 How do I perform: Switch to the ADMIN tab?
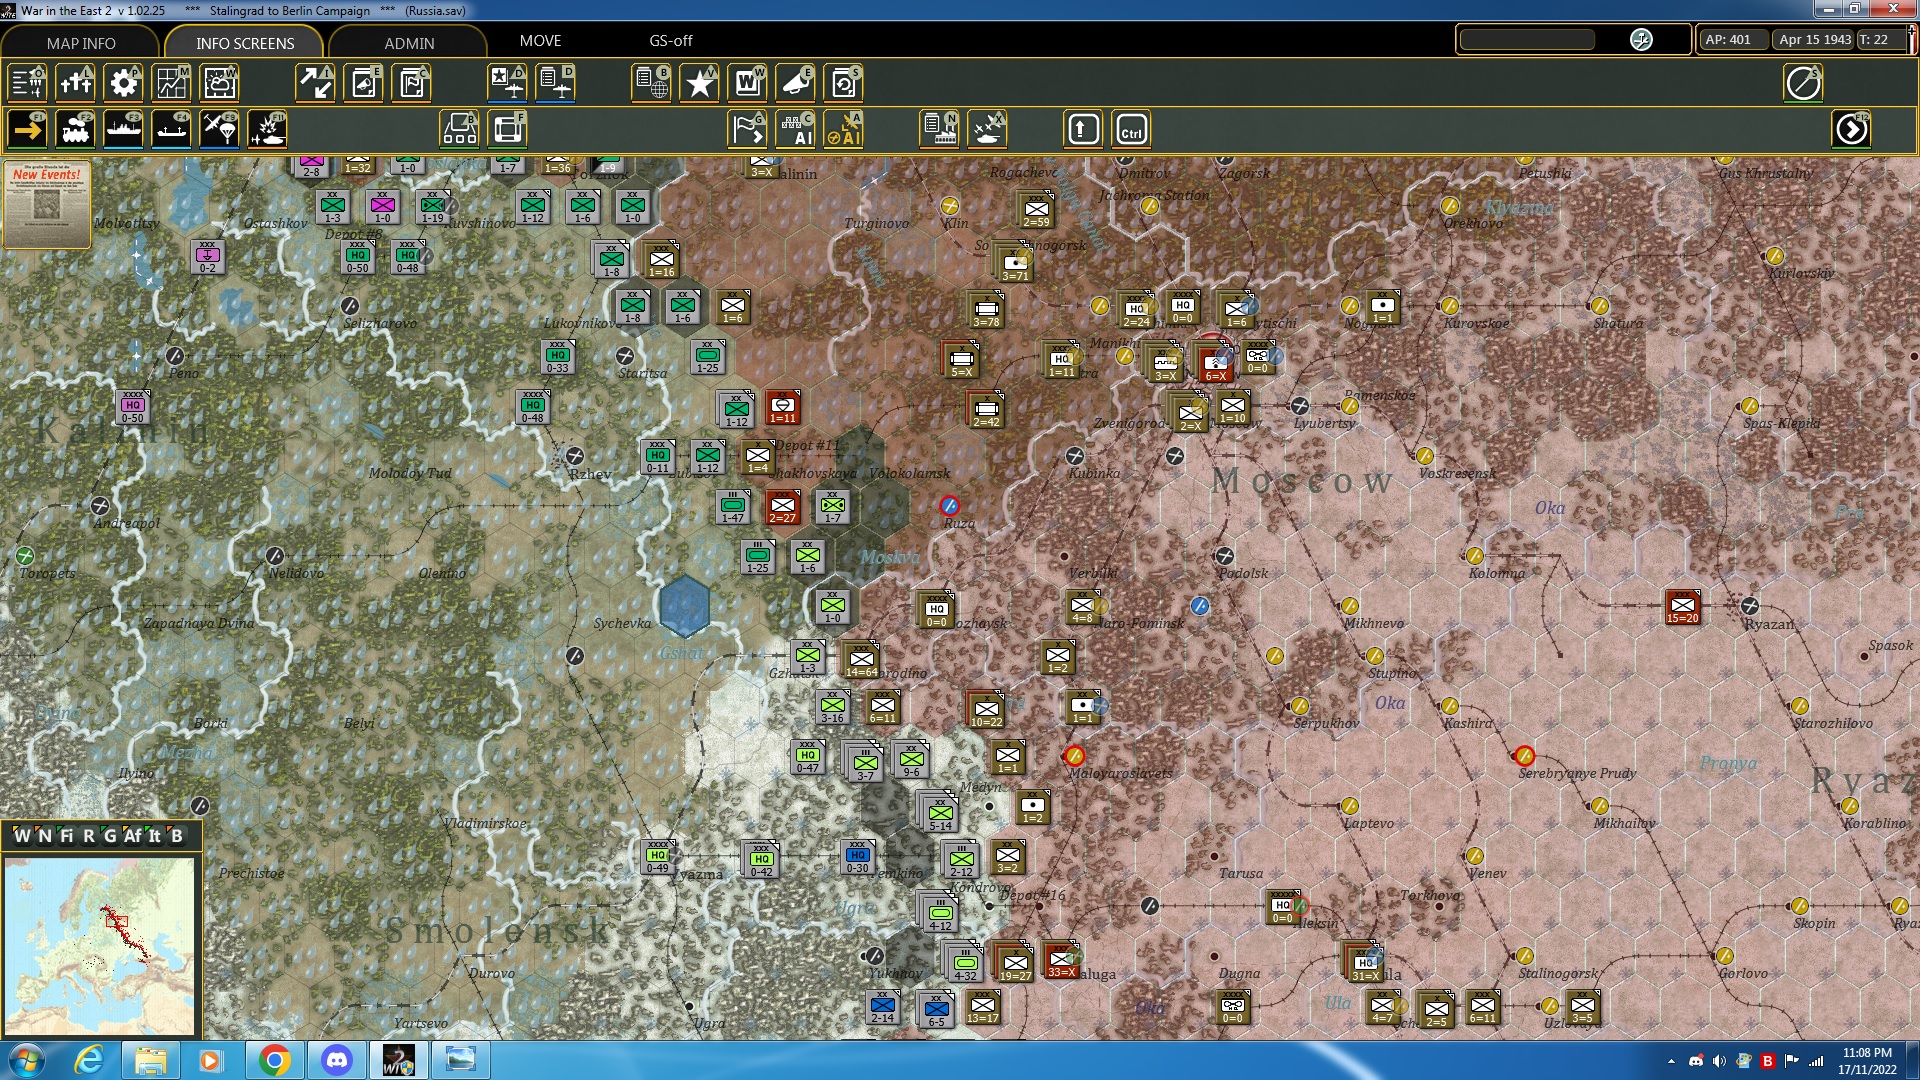point(410,43)
